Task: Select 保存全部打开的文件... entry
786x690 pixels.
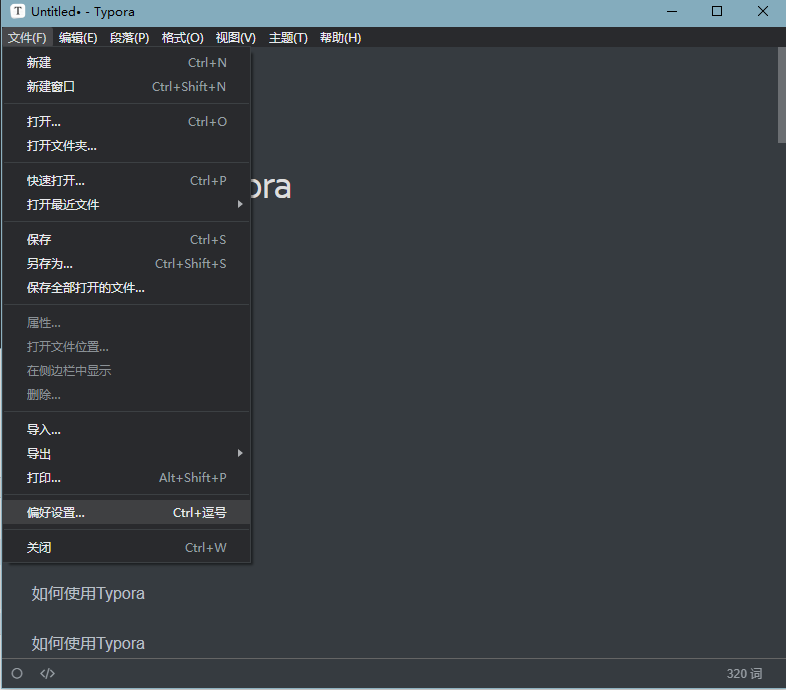Action: pos(126,288)
